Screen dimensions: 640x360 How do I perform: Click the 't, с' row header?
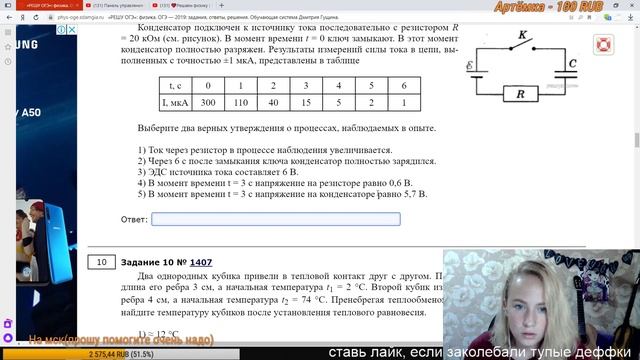coord(176,86)
